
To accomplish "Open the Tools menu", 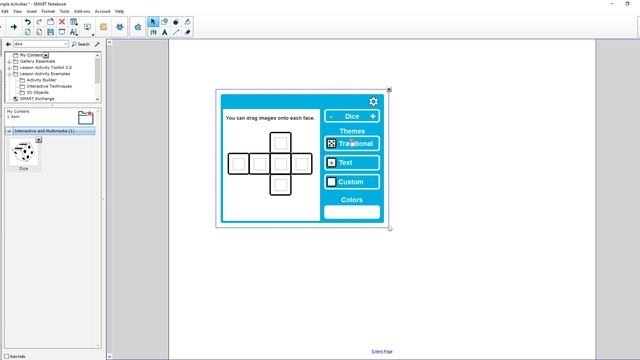I will coord(64,11).
